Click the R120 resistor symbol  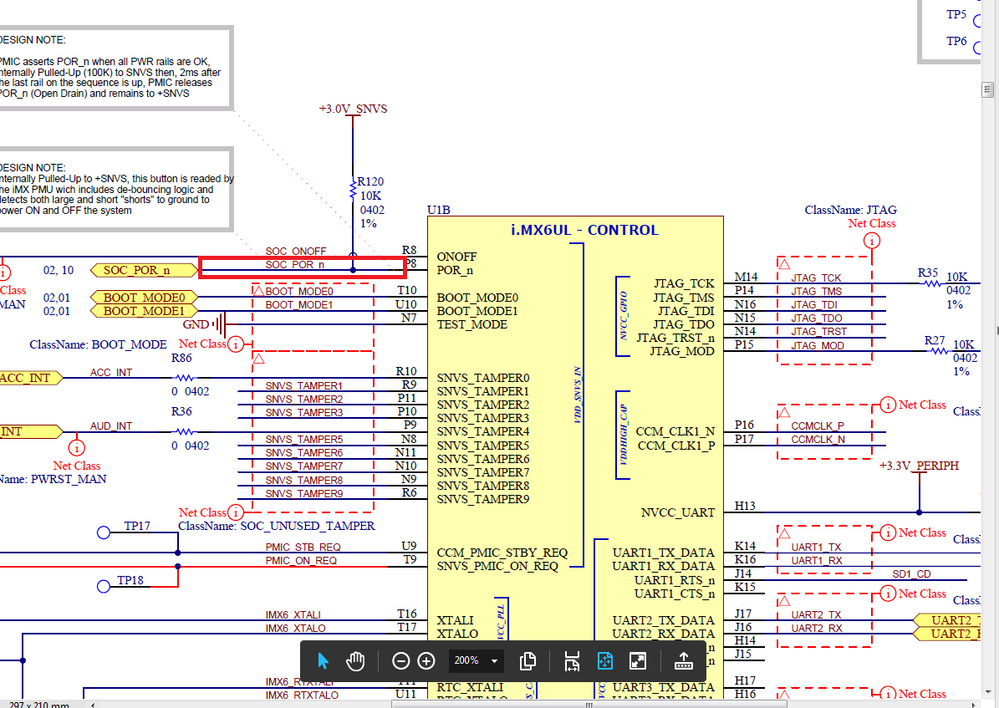(352, 189)
